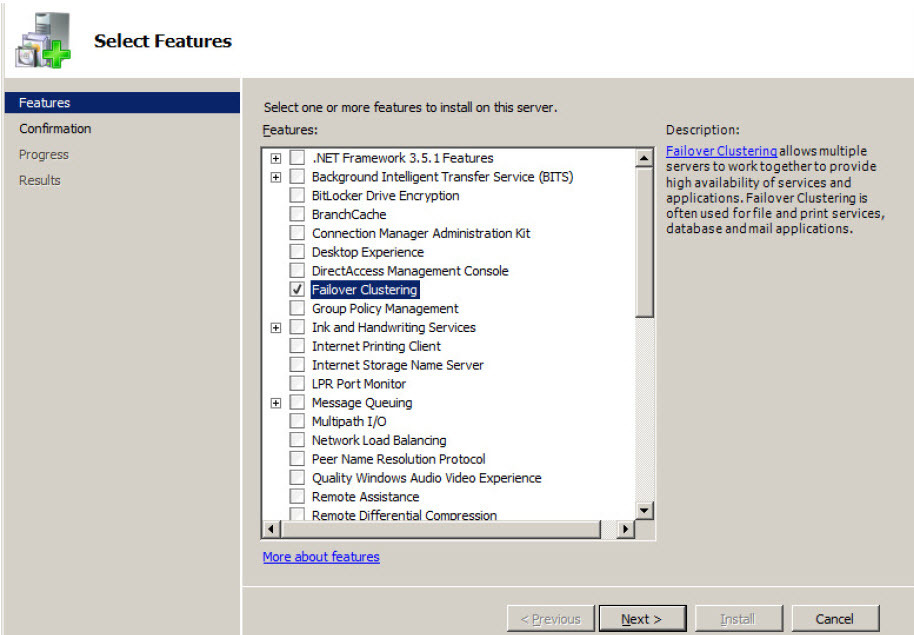Enable the Multipath I/O checkbox

[x=297, y=421]
